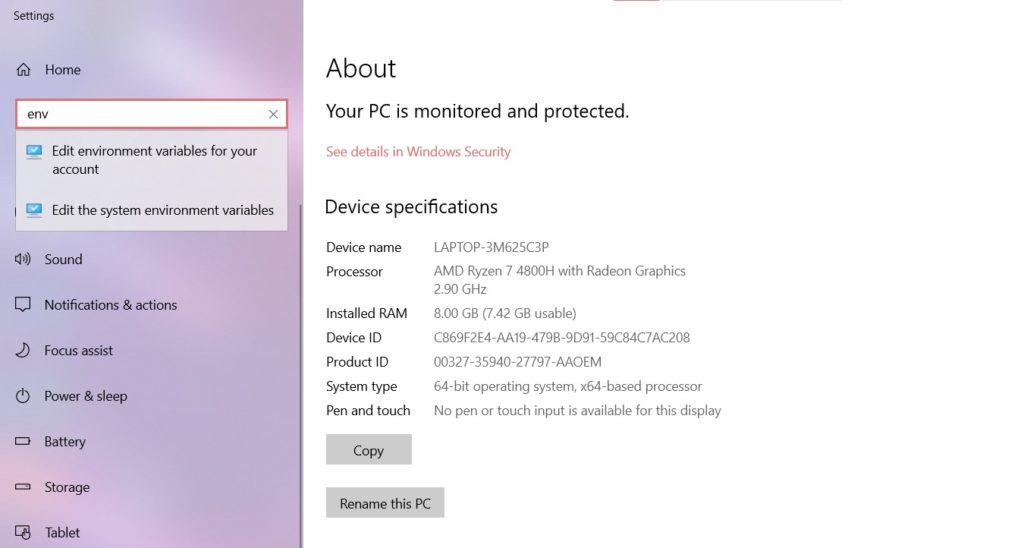Click the sidebar vertical scrollbar
This screenshot has height=548, width=1024.
click(301, 376)
